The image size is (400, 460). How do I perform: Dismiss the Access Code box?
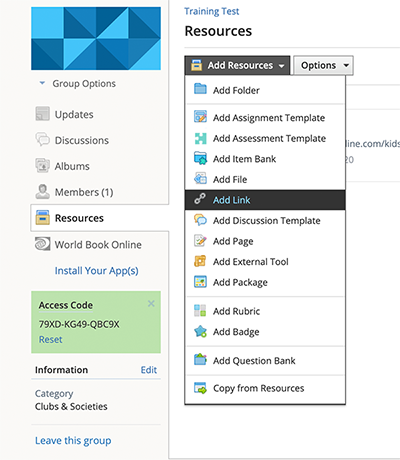point(151,303)
